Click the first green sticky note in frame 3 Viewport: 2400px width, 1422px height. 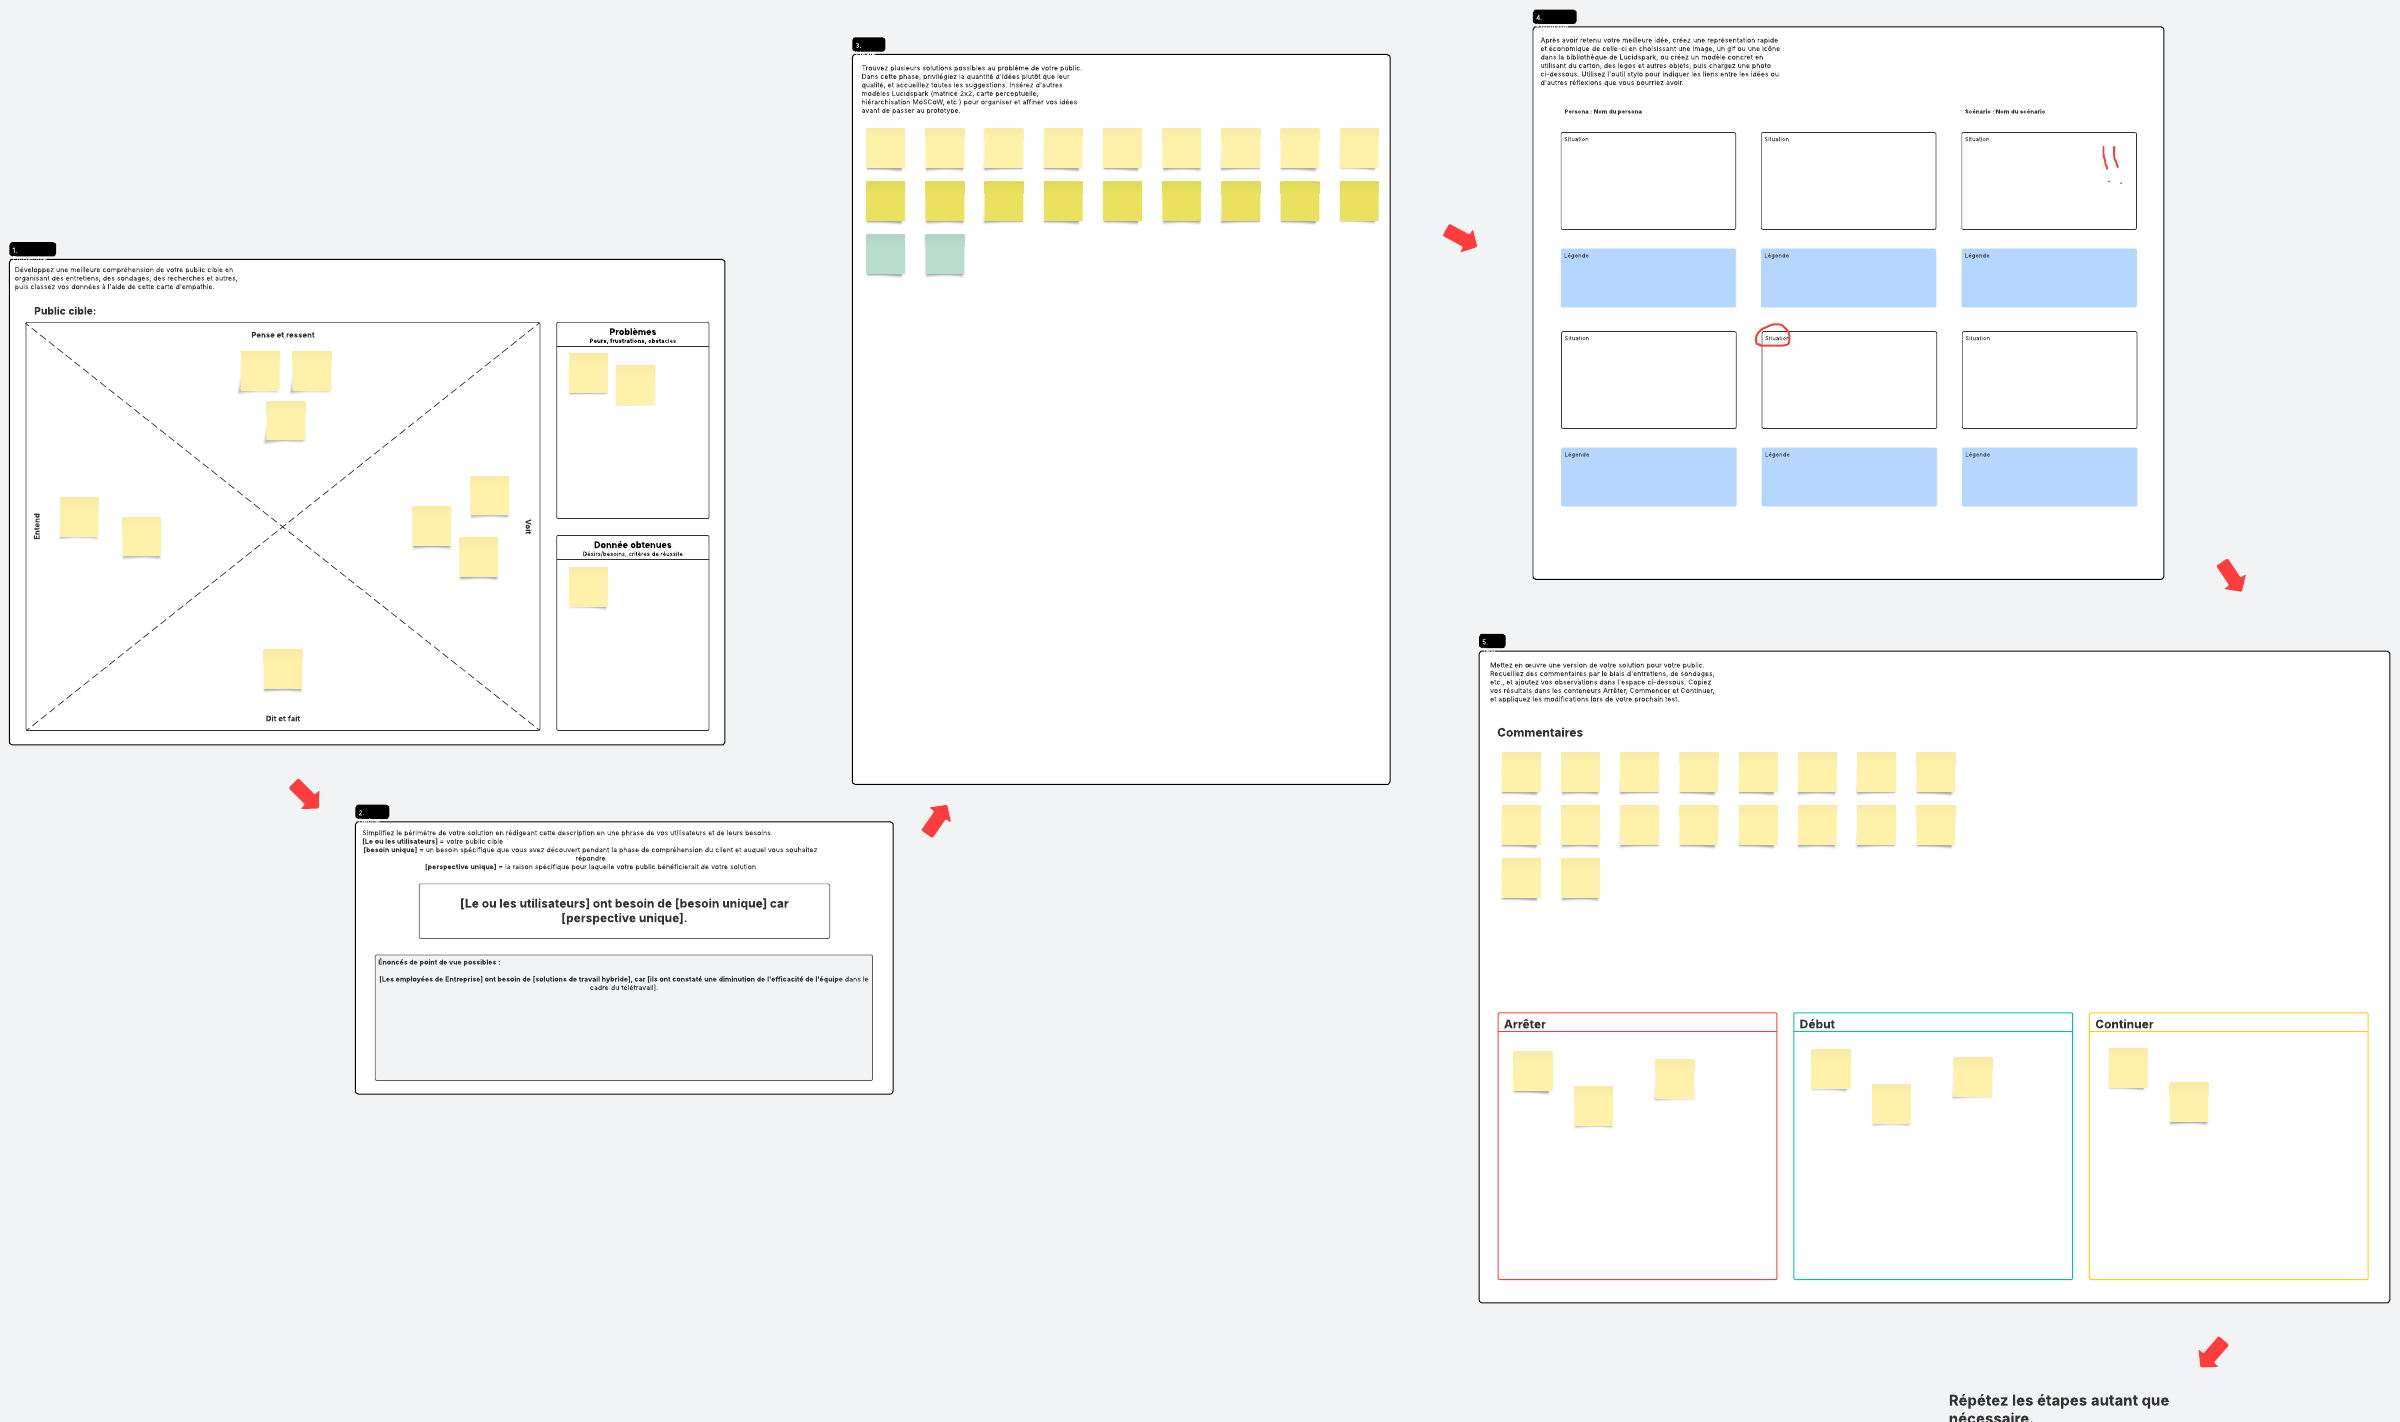(885, 254)
